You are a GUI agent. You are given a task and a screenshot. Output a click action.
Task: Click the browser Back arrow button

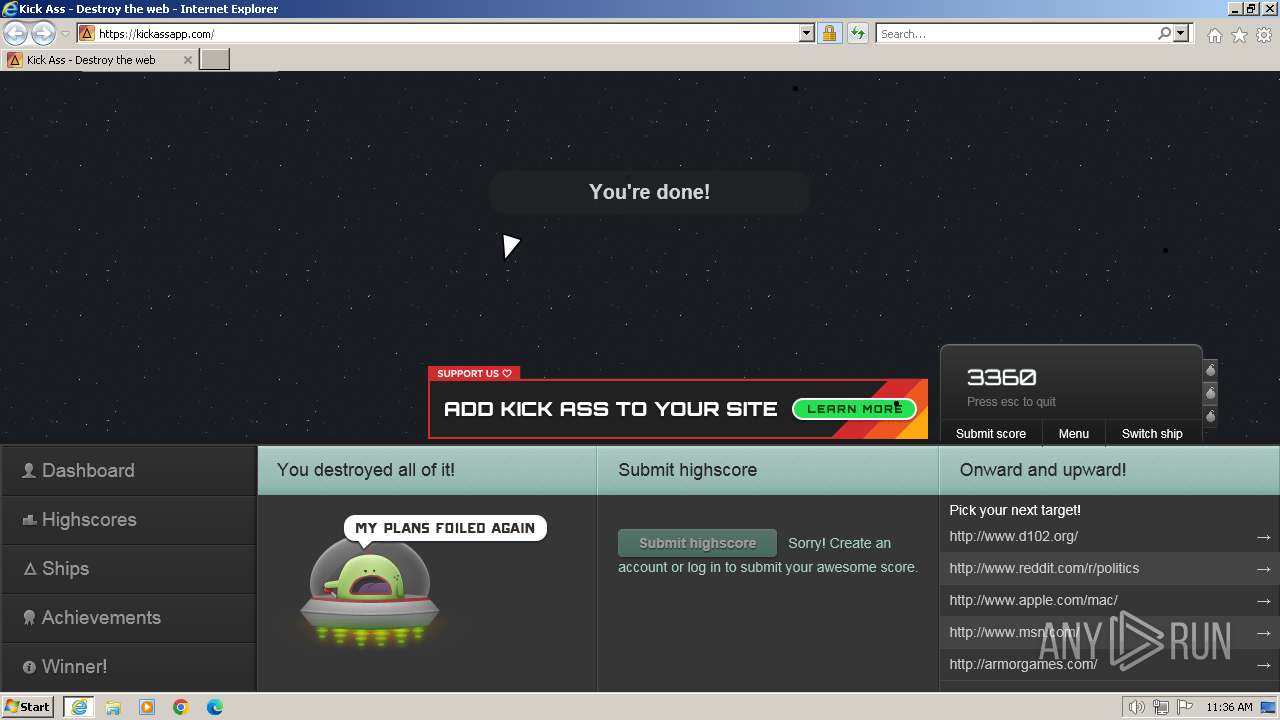pos(15,33)
